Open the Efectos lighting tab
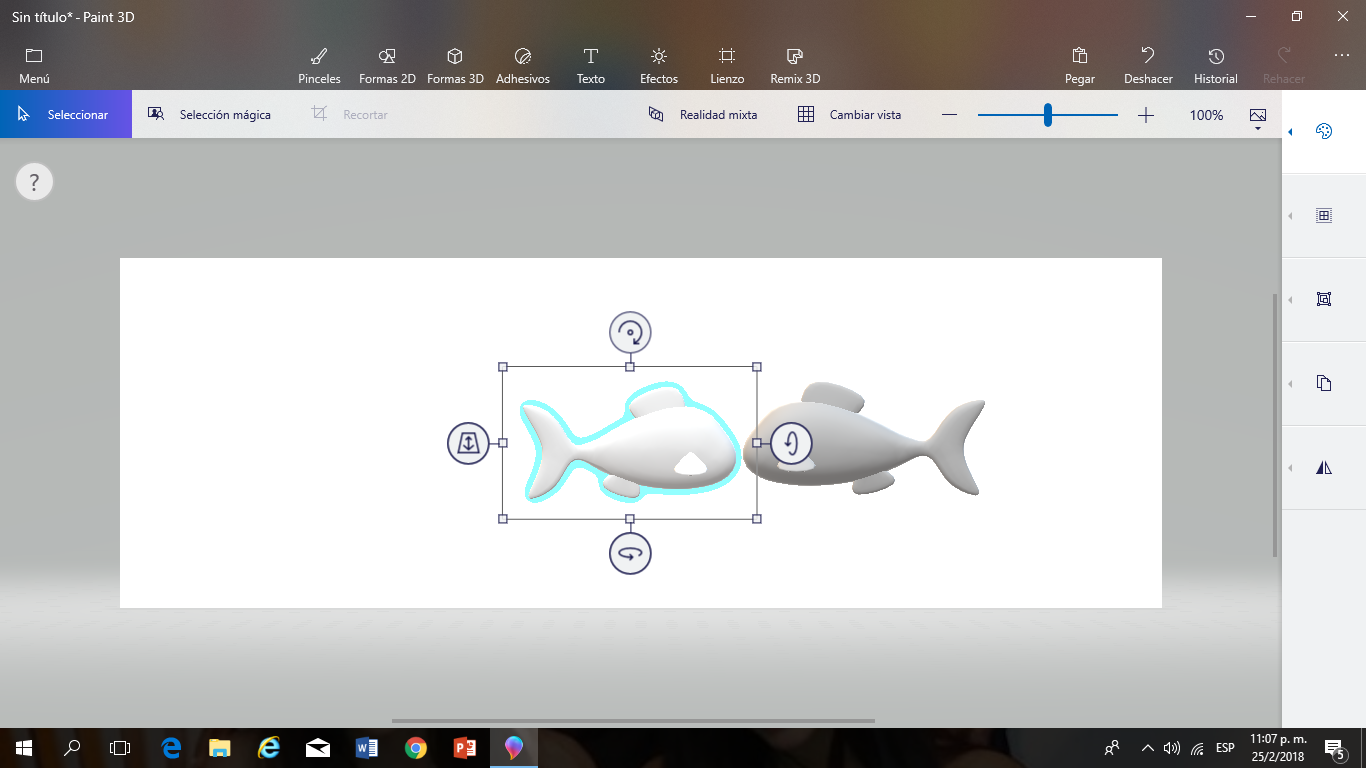1366x768 pixels. [659, 66]
